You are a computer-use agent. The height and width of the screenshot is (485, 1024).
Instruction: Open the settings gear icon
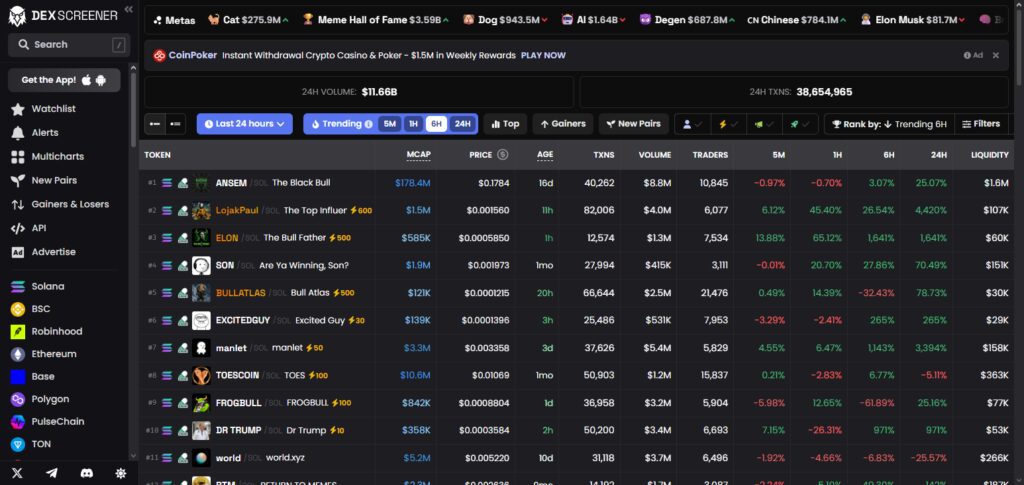pyautogui.click(x=121, y=473)
